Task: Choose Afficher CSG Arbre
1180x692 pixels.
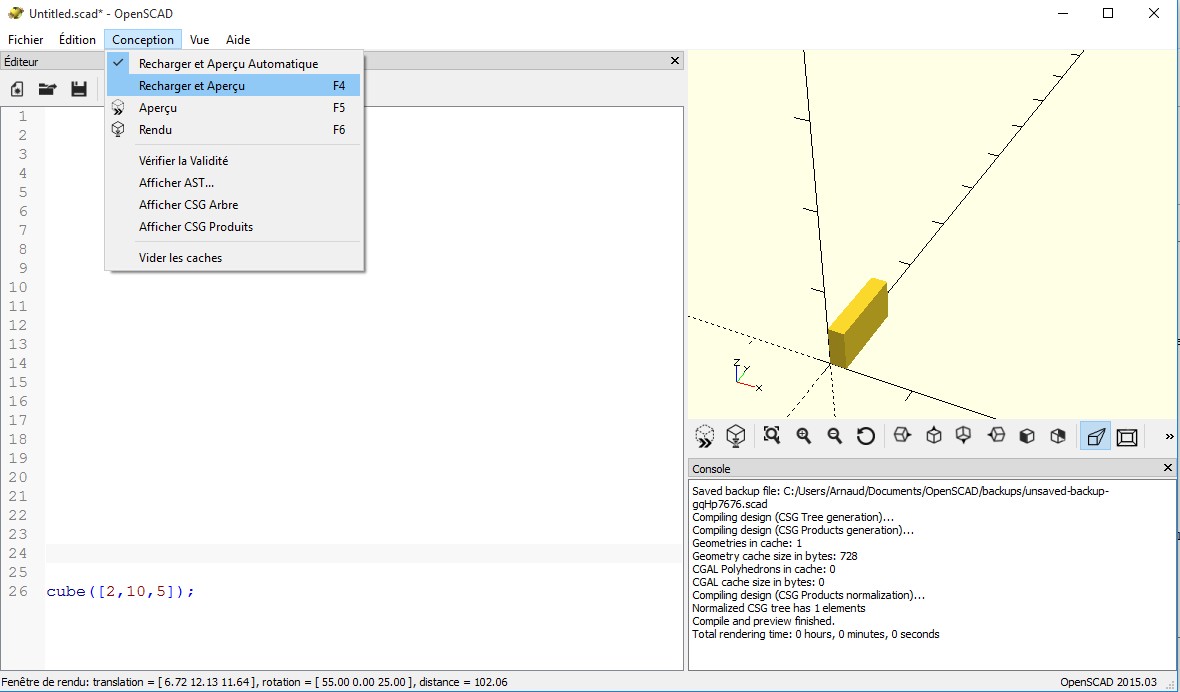Action: click(x=235, y=205)
